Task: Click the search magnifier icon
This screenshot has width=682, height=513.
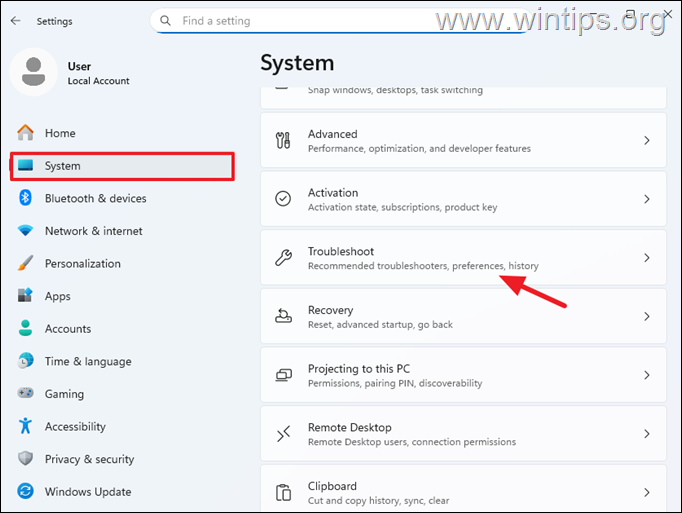Action: coord(165,20)
